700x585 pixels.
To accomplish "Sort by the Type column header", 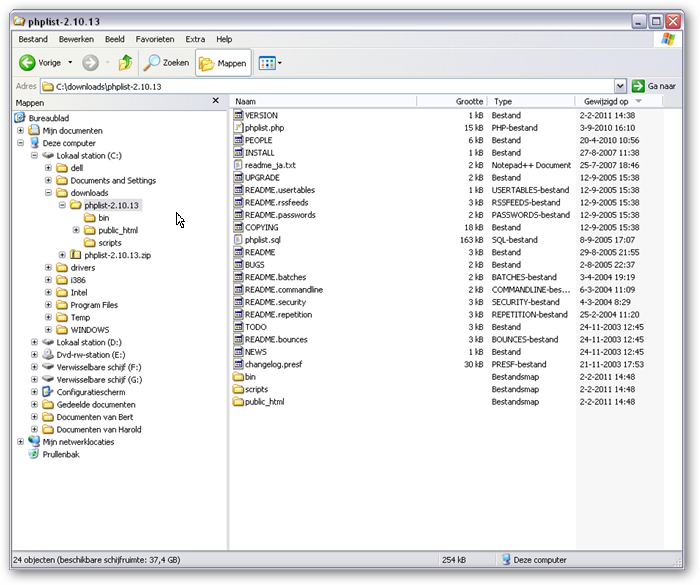I will tap(531, 101).
